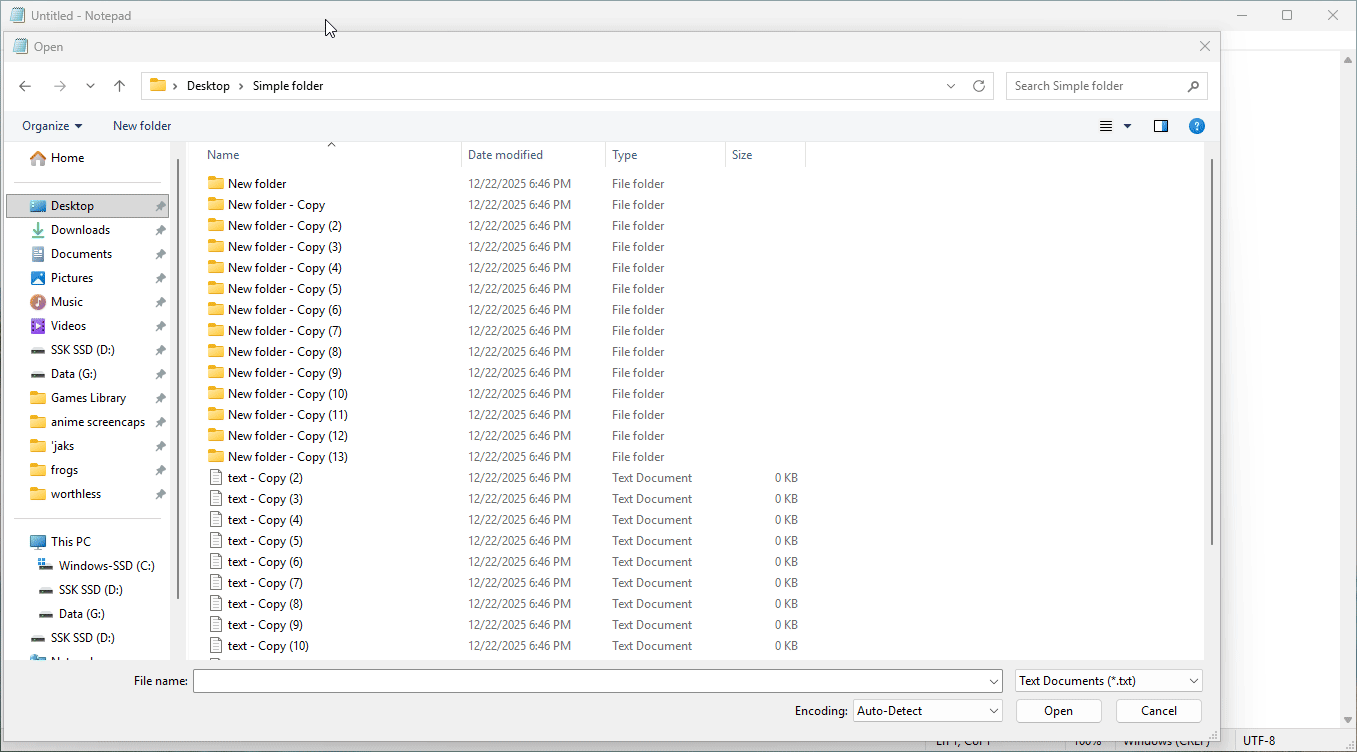The height and width of the screenshot is (752, 1357).
Task: Click the pin icon beside frogs
Action: (160, 470)
